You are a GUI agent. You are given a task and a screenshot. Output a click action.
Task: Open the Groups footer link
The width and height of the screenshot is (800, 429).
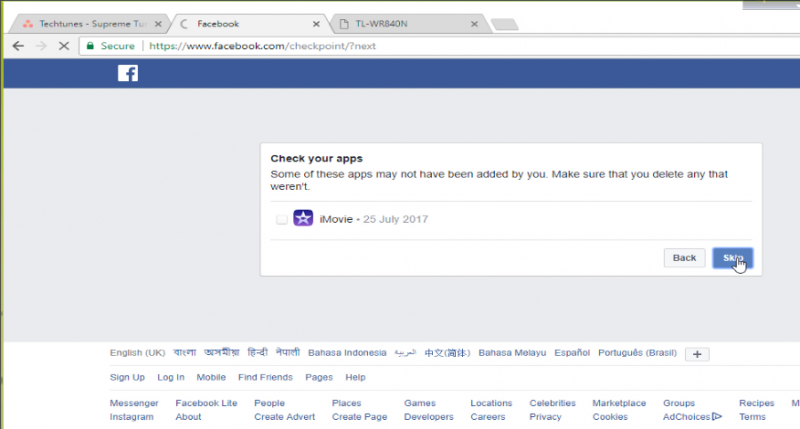pos(679,403)
